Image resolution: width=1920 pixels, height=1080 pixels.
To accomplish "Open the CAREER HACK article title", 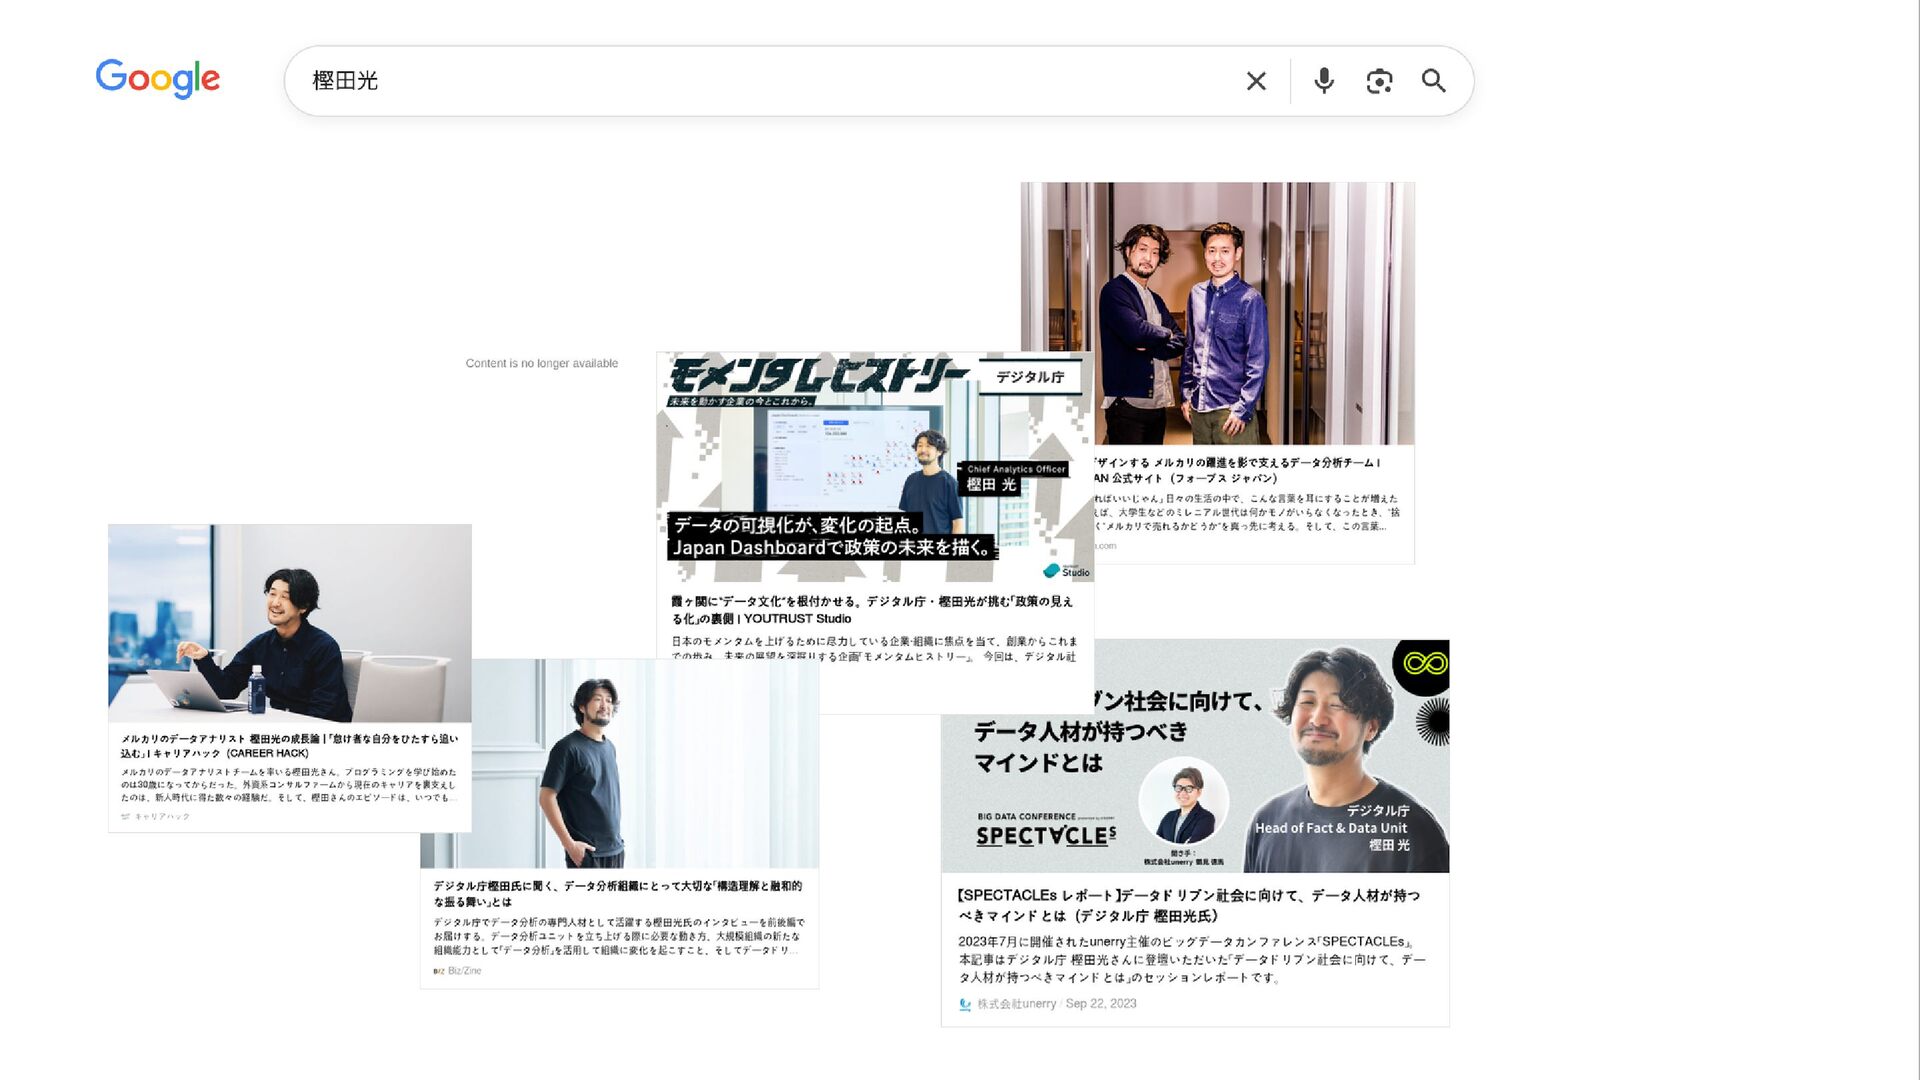I will tap(289, 746).
